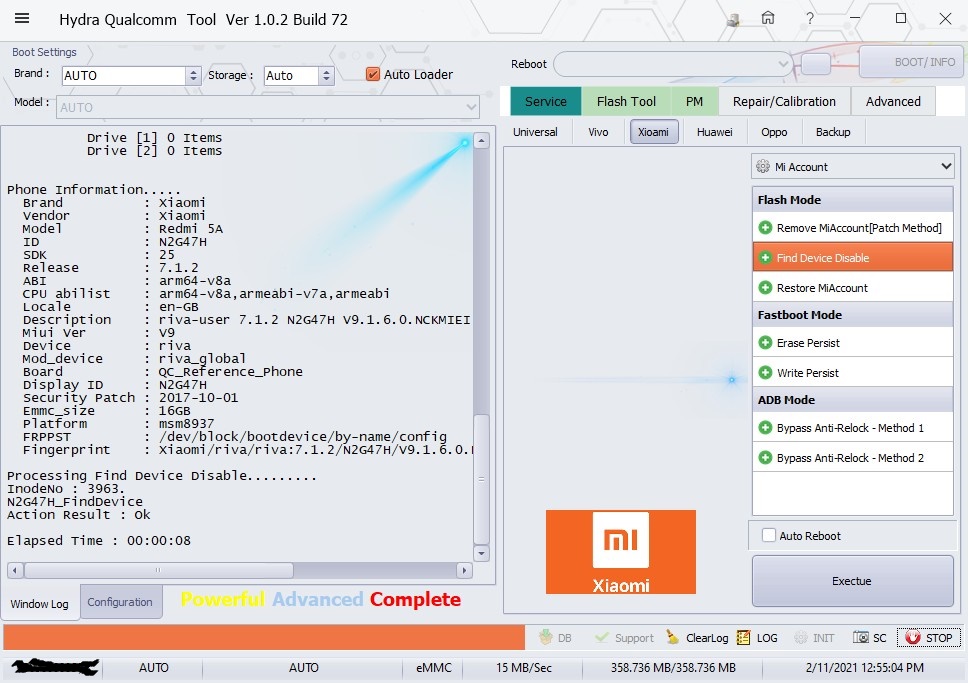This screenshot has height=683, width=968.
Task: Switch to the Configuration tab
Action: coord(120,601)
